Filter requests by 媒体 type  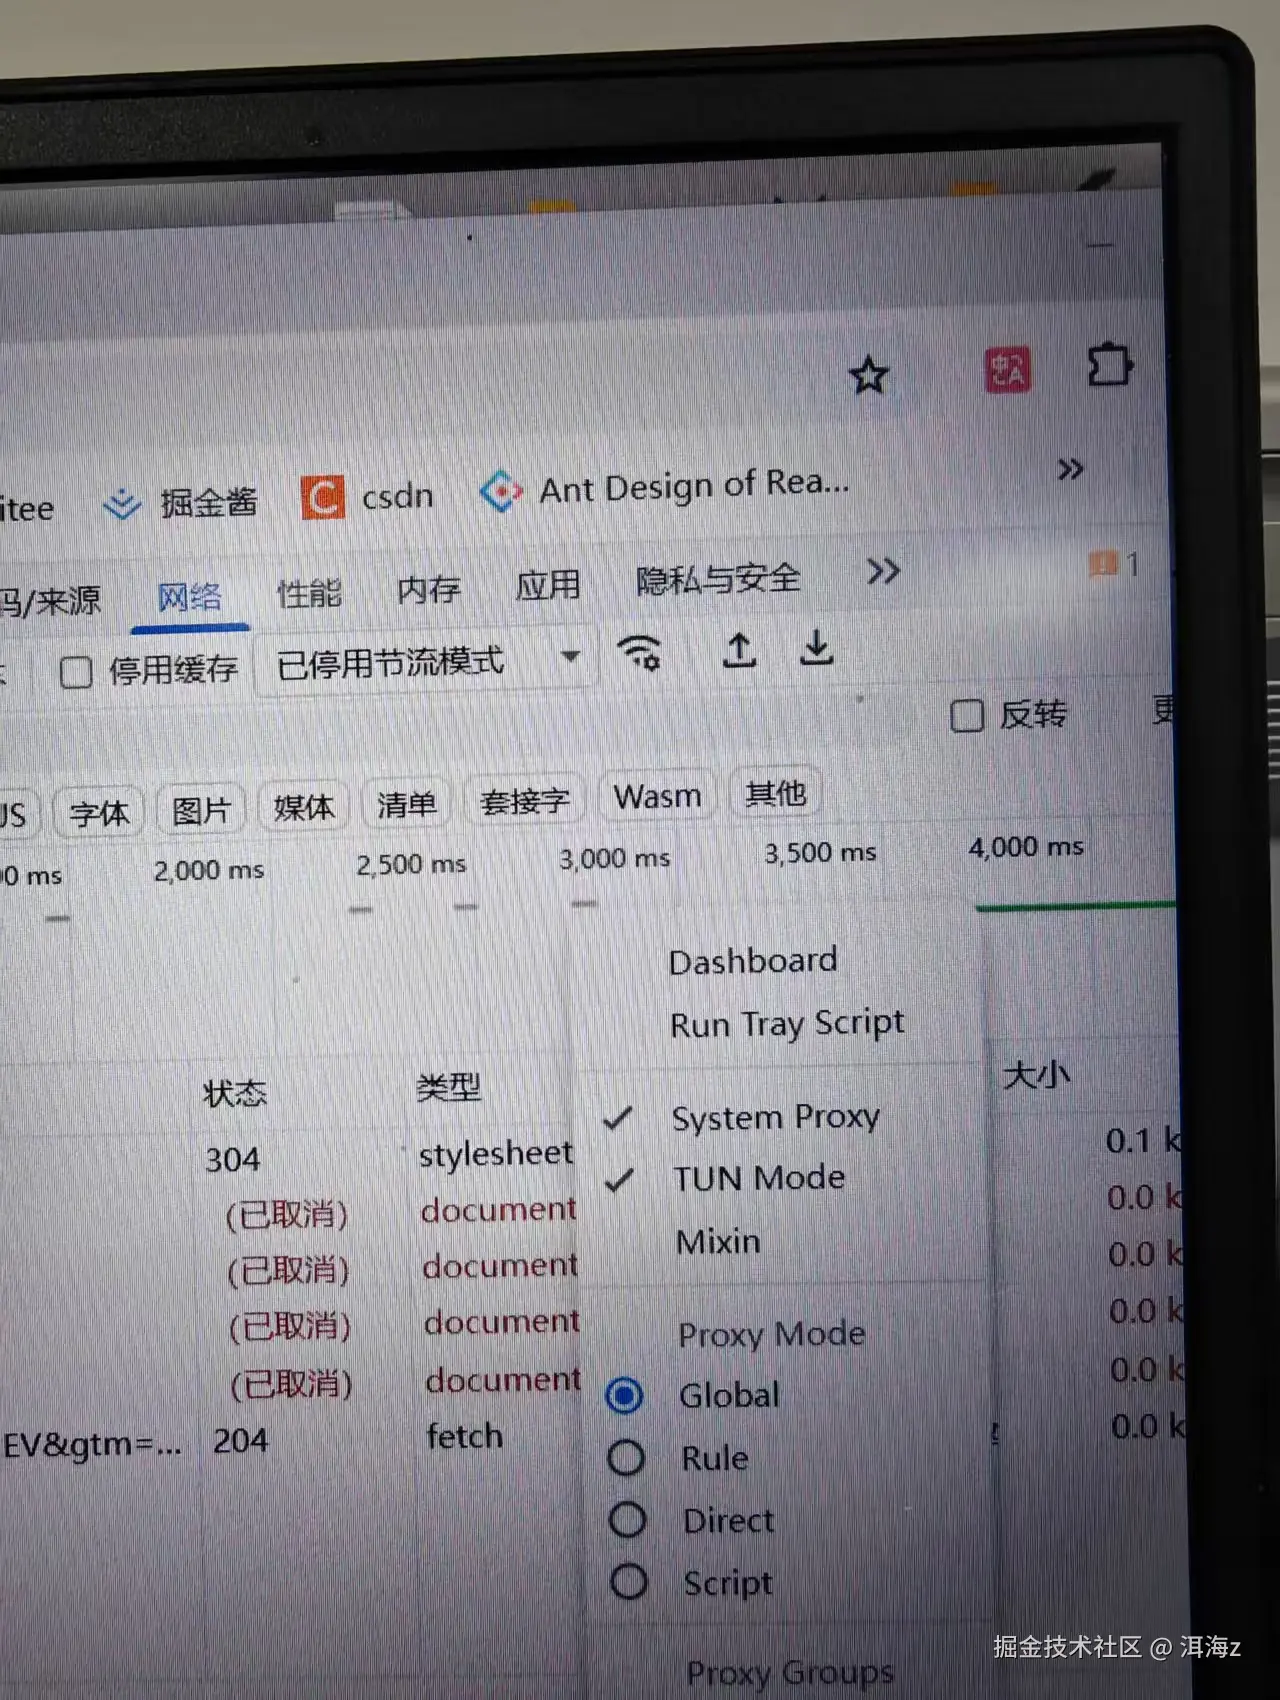coord(304,806)
